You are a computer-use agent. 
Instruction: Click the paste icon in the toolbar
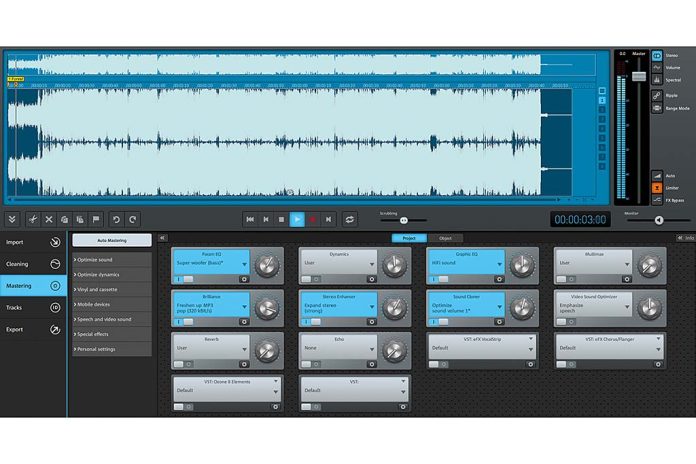[80, 219]
